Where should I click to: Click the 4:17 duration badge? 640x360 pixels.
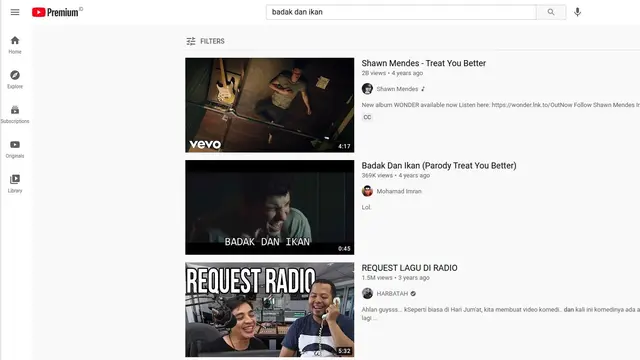(344, 146)
